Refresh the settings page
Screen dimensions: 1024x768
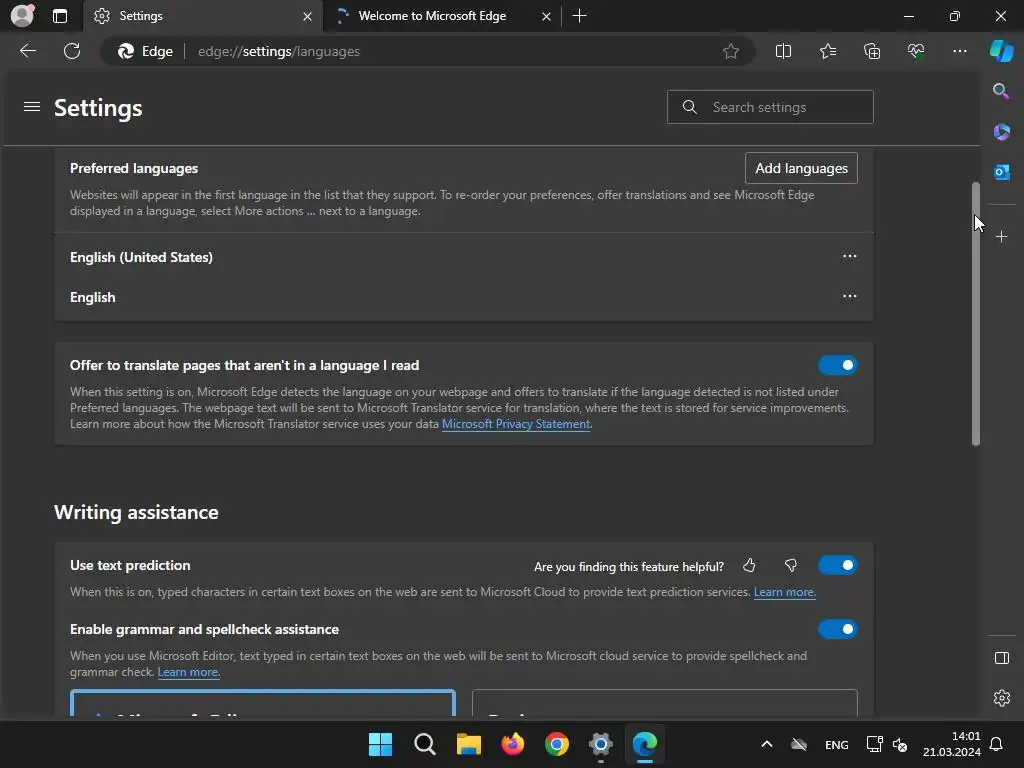pyautogui.click(x=72, y=51)
